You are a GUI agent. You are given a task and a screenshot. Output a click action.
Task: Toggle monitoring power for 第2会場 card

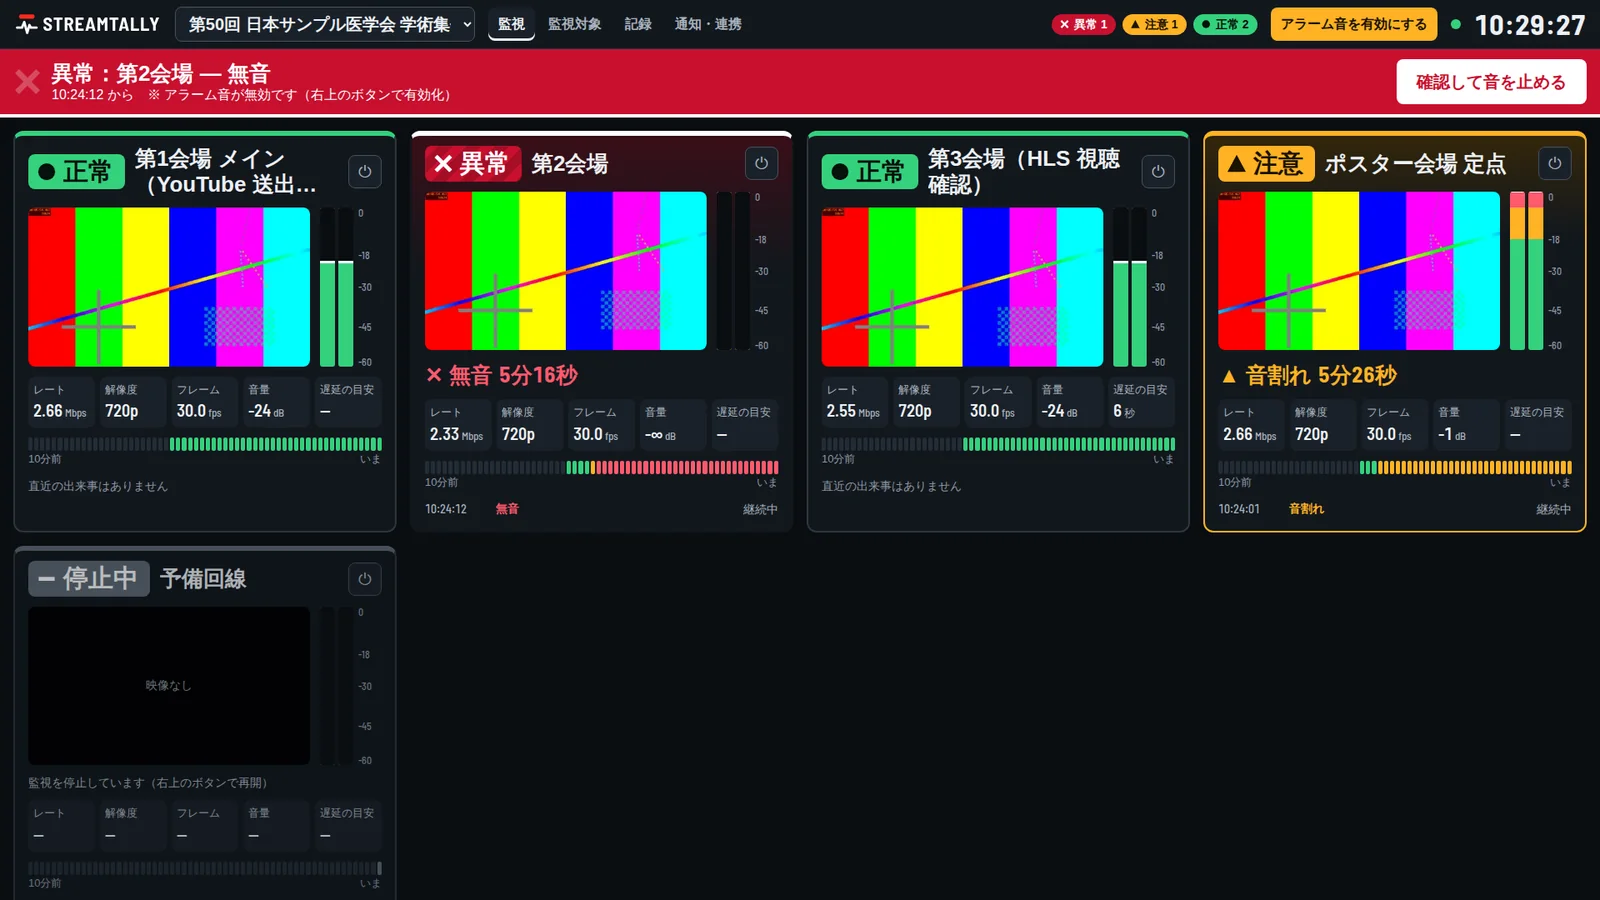tap(761, 163)
